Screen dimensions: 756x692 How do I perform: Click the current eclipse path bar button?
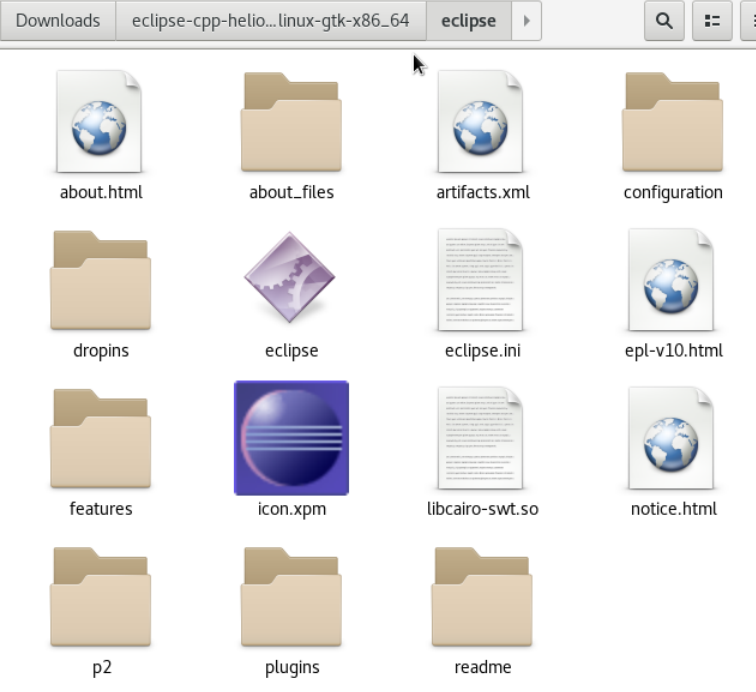(469, 20)
